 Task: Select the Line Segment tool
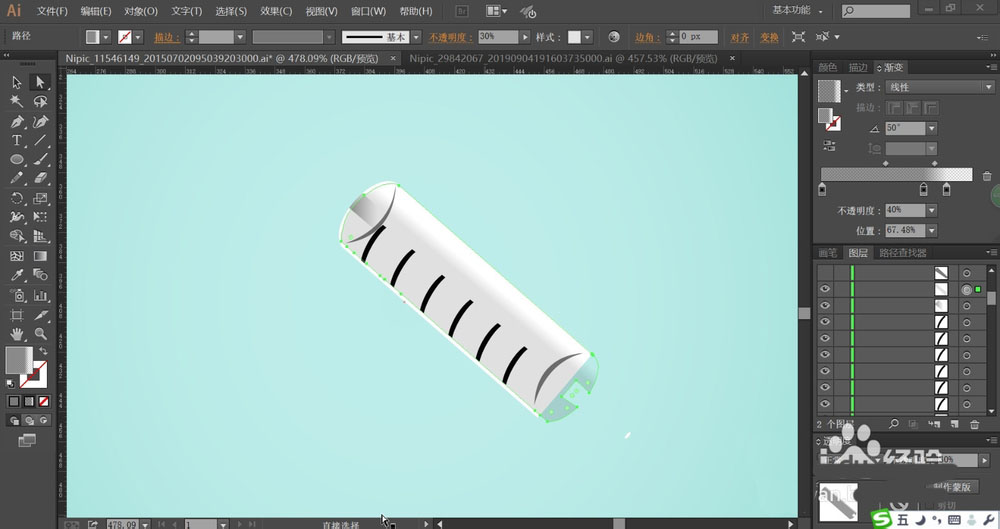pyautogui.click(x=40, y=140)
